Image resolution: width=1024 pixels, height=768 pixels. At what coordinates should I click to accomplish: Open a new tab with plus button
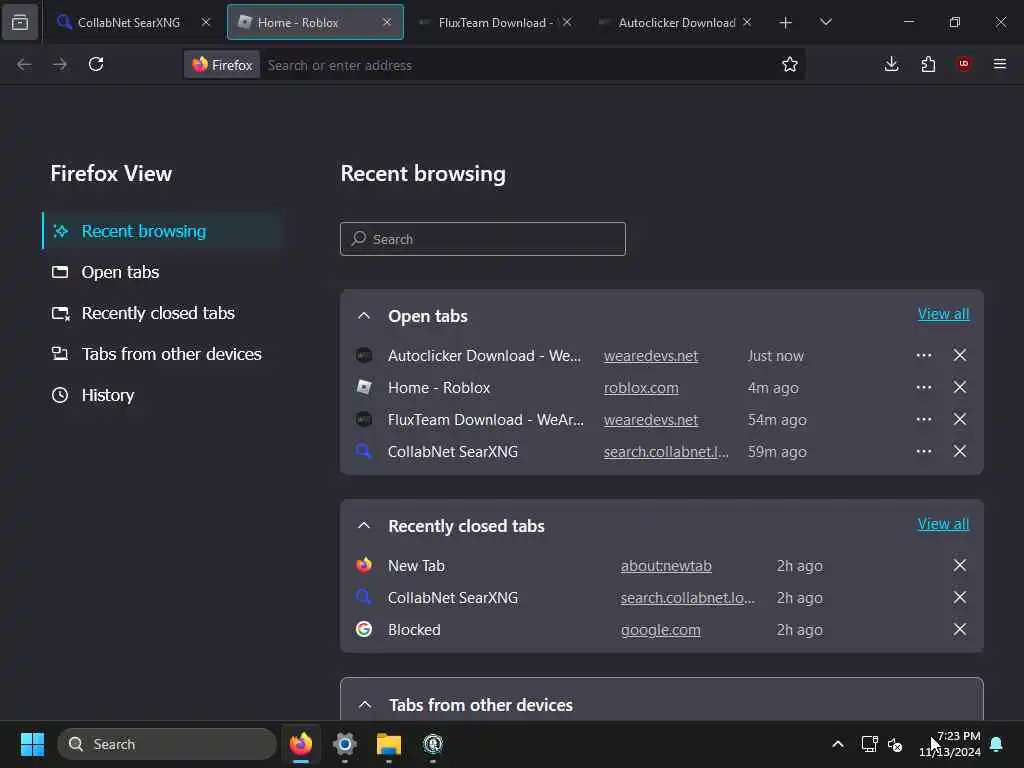786,23
